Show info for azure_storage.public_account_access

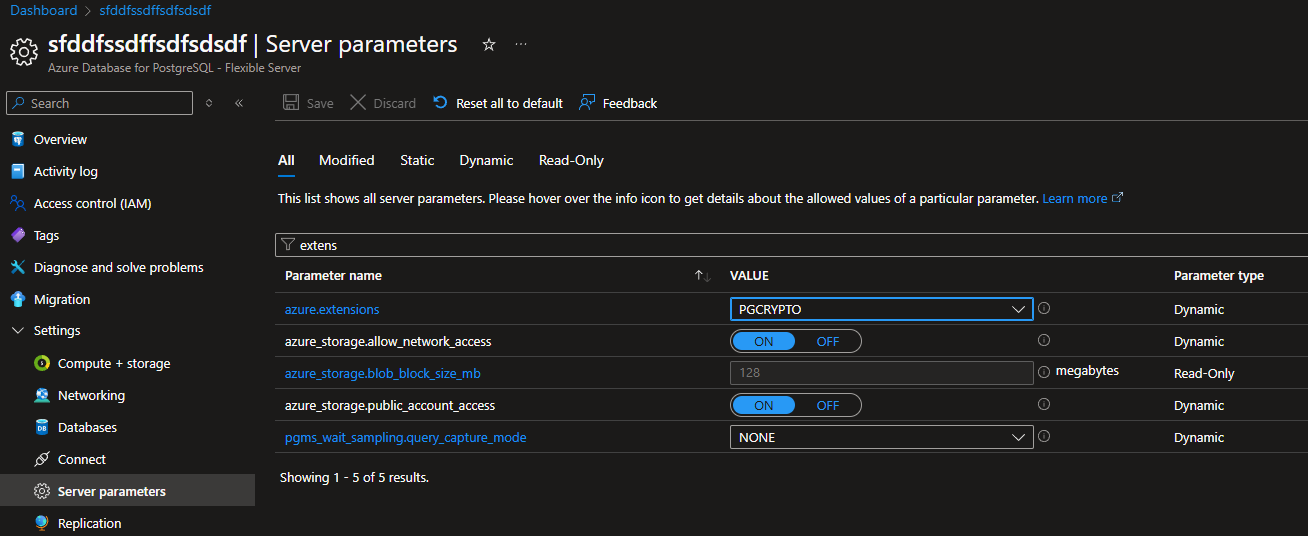click(1044, 404)
